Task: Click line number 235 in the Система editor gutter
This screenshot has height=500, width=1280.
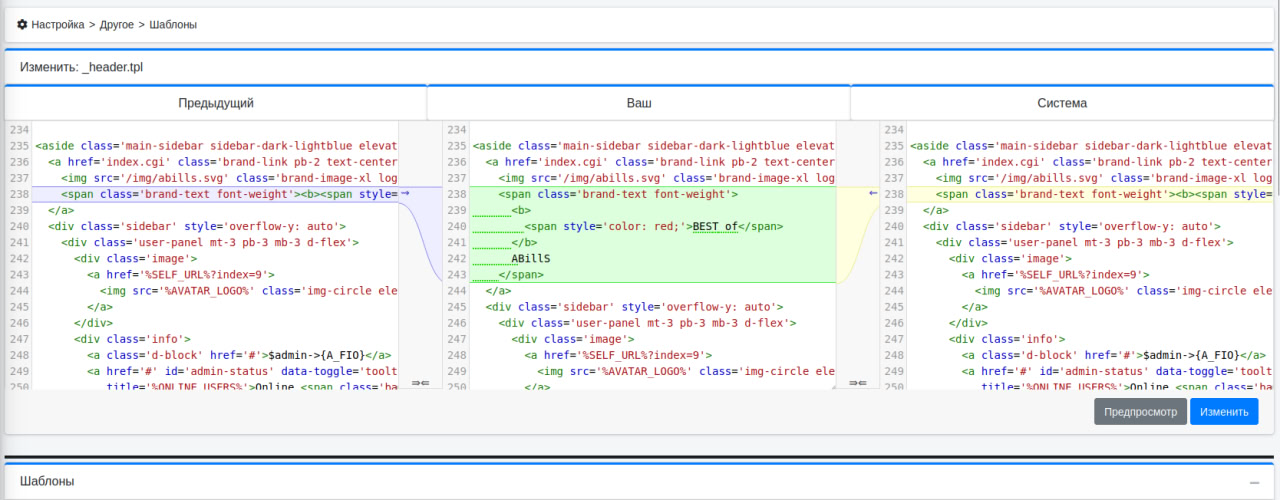Action: 894,146
